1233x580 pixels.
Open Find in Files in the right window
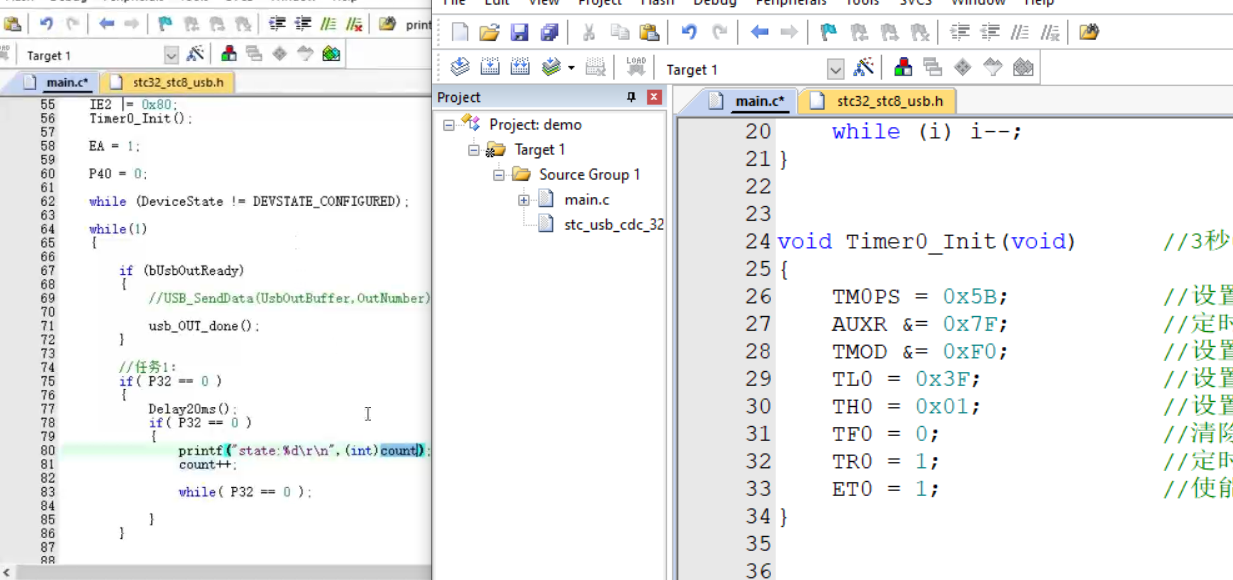[x=1089, y=33]
